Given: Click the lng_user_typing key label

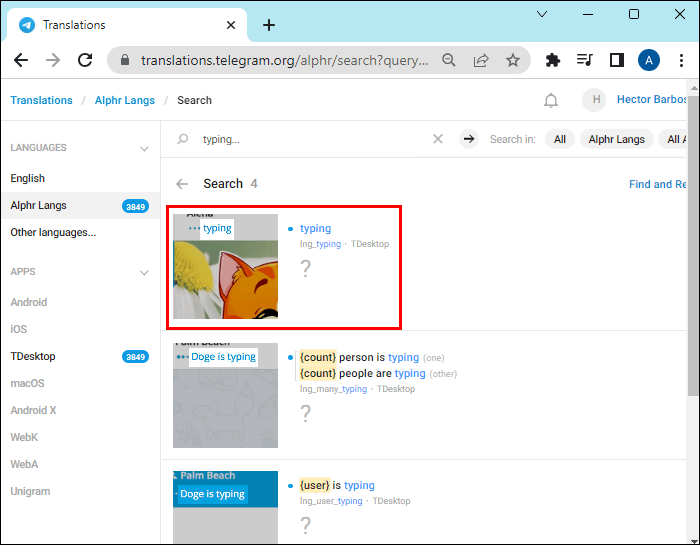Looking at the screenshot, I should click(x=331, y=501).
